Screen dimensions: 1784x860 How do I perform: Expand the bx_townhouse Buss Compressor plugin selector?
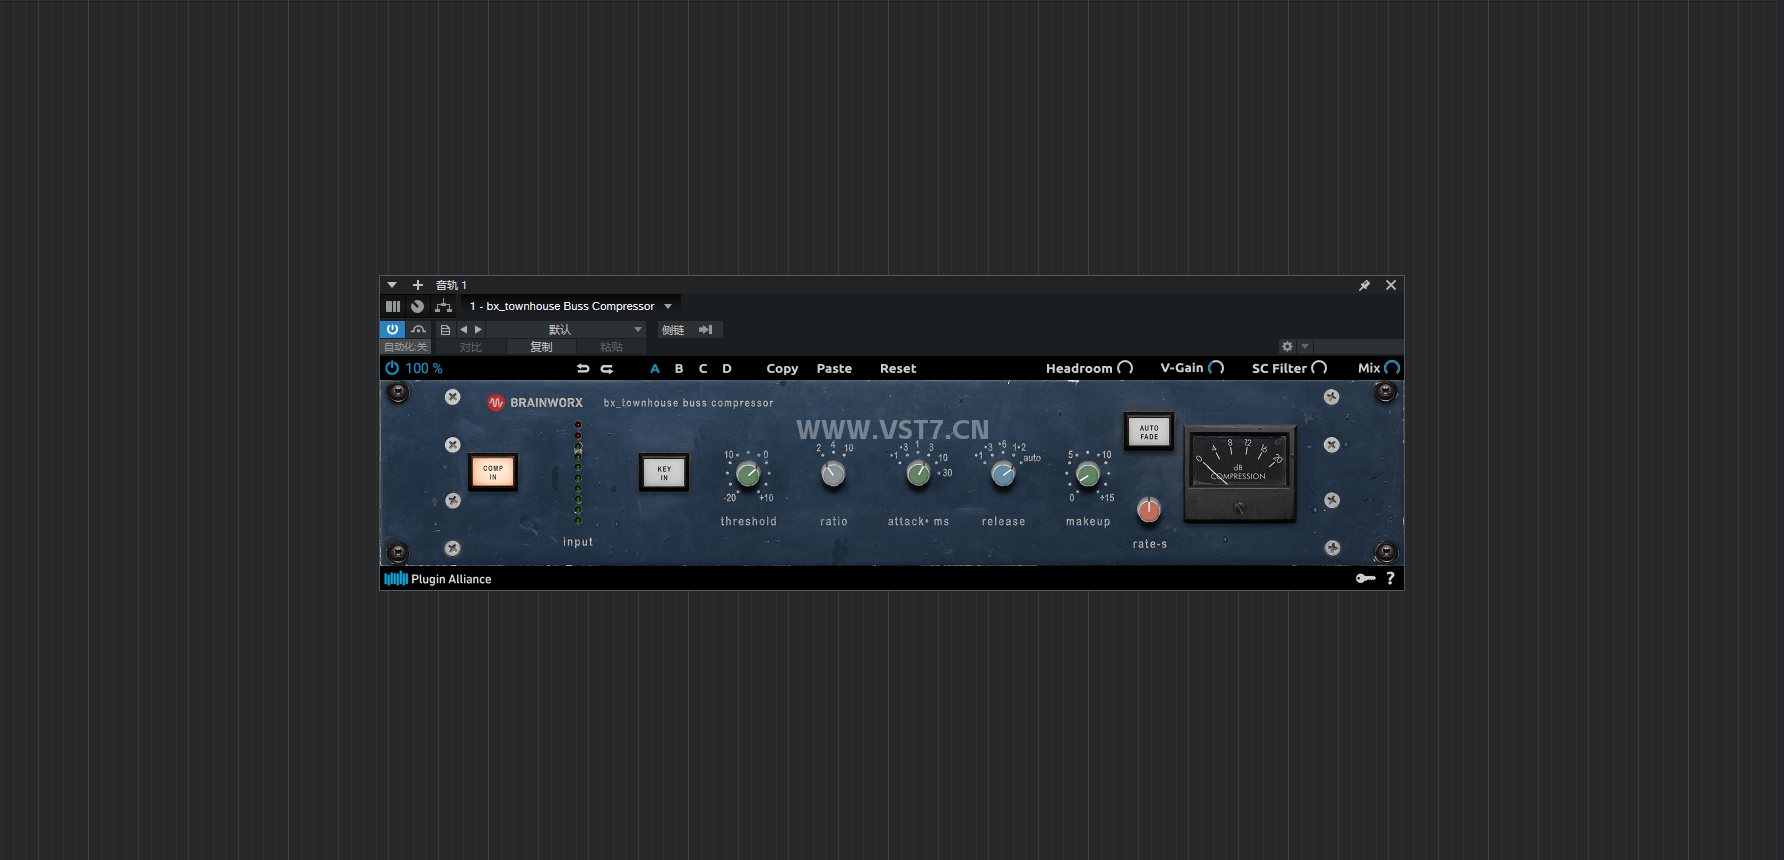571,306
